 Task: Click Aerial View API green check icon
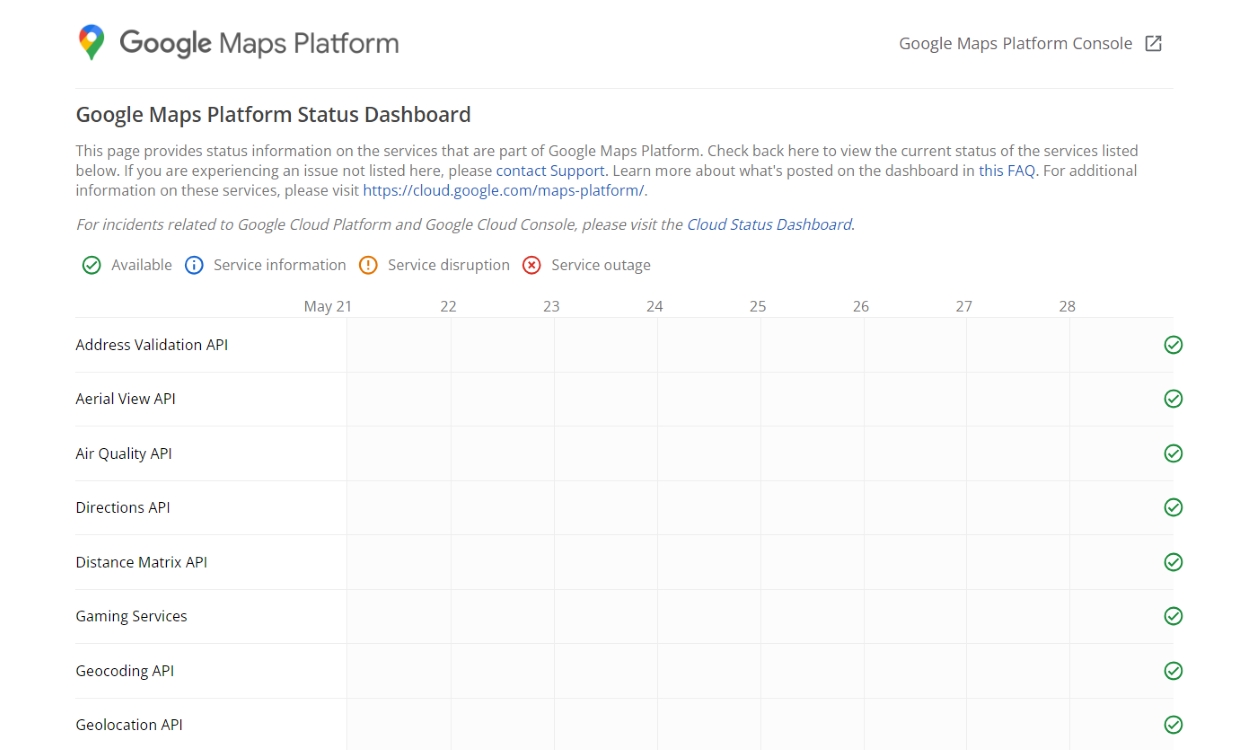click(1173, 398)
